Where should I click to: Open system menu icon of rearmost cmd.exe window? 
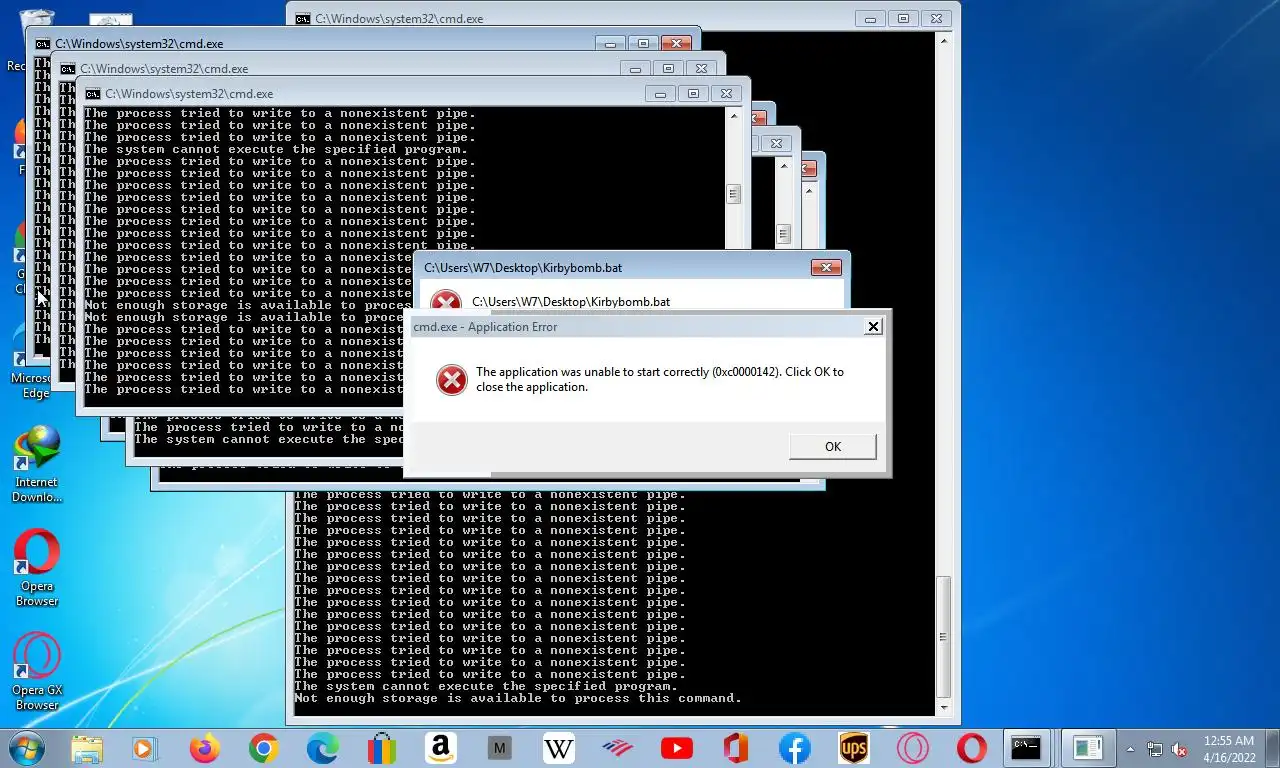point(302,18)
